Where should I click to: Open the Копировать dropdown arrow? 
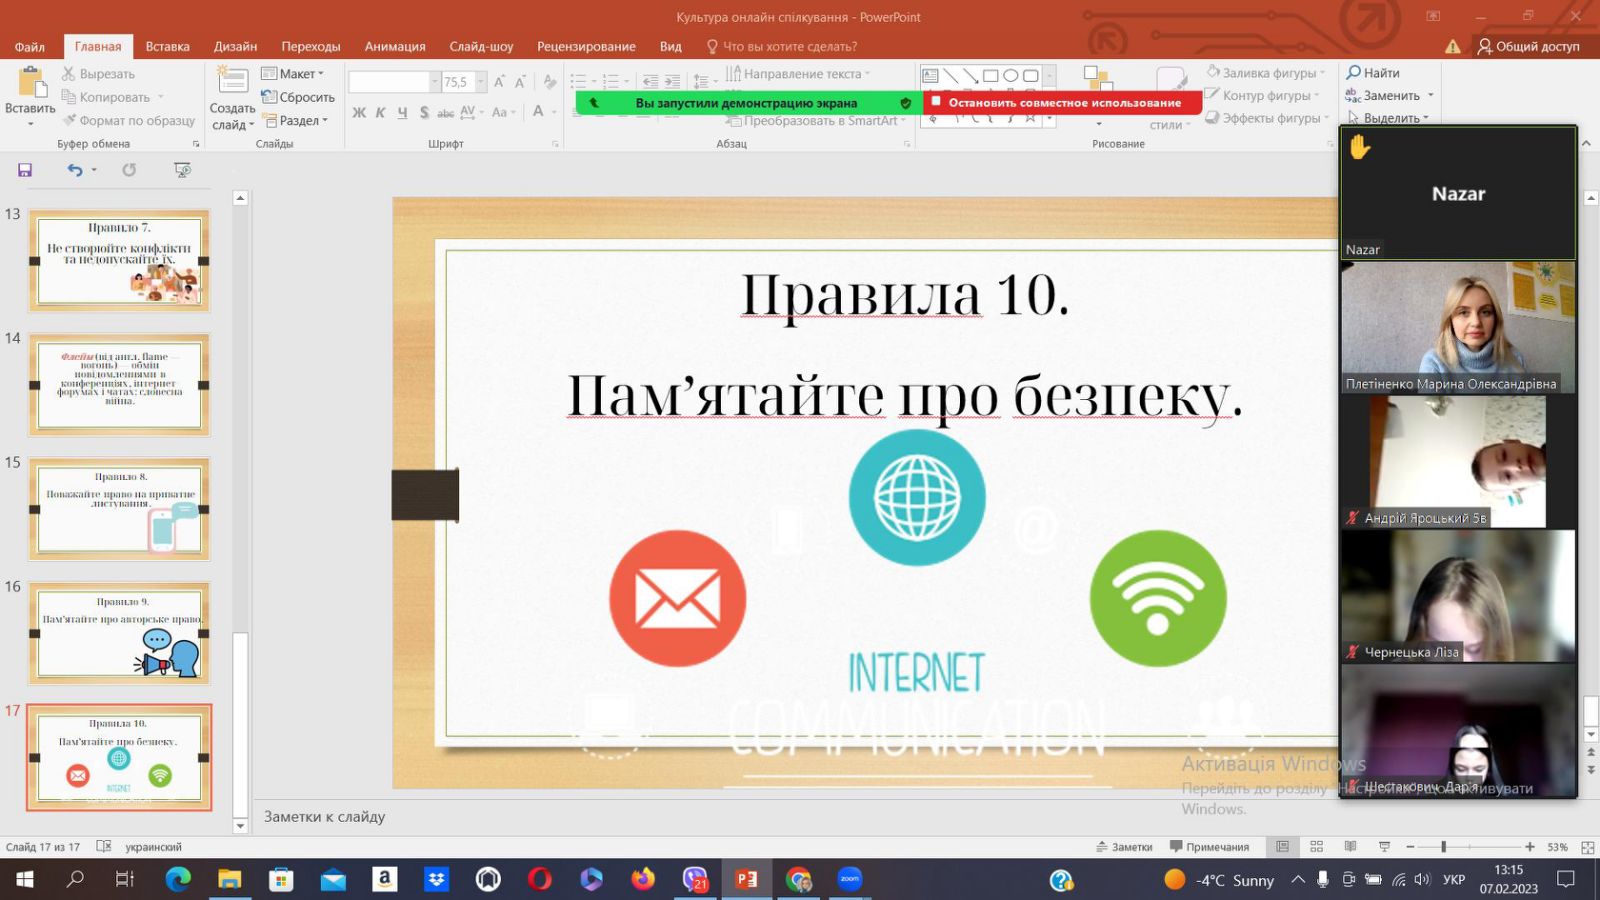tap(160, 97)
